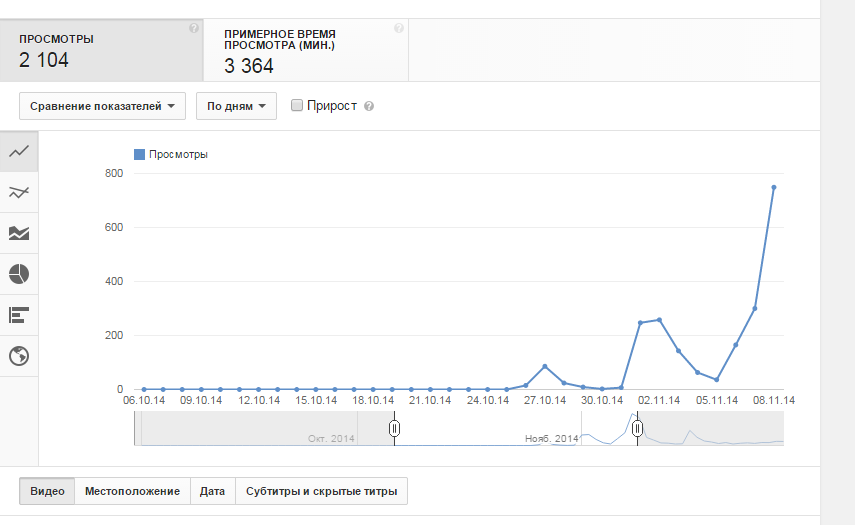Viewport: 855px width, 525px height.
Task: Select Примерное время просмотра metric card
Action: click(306, 50)
